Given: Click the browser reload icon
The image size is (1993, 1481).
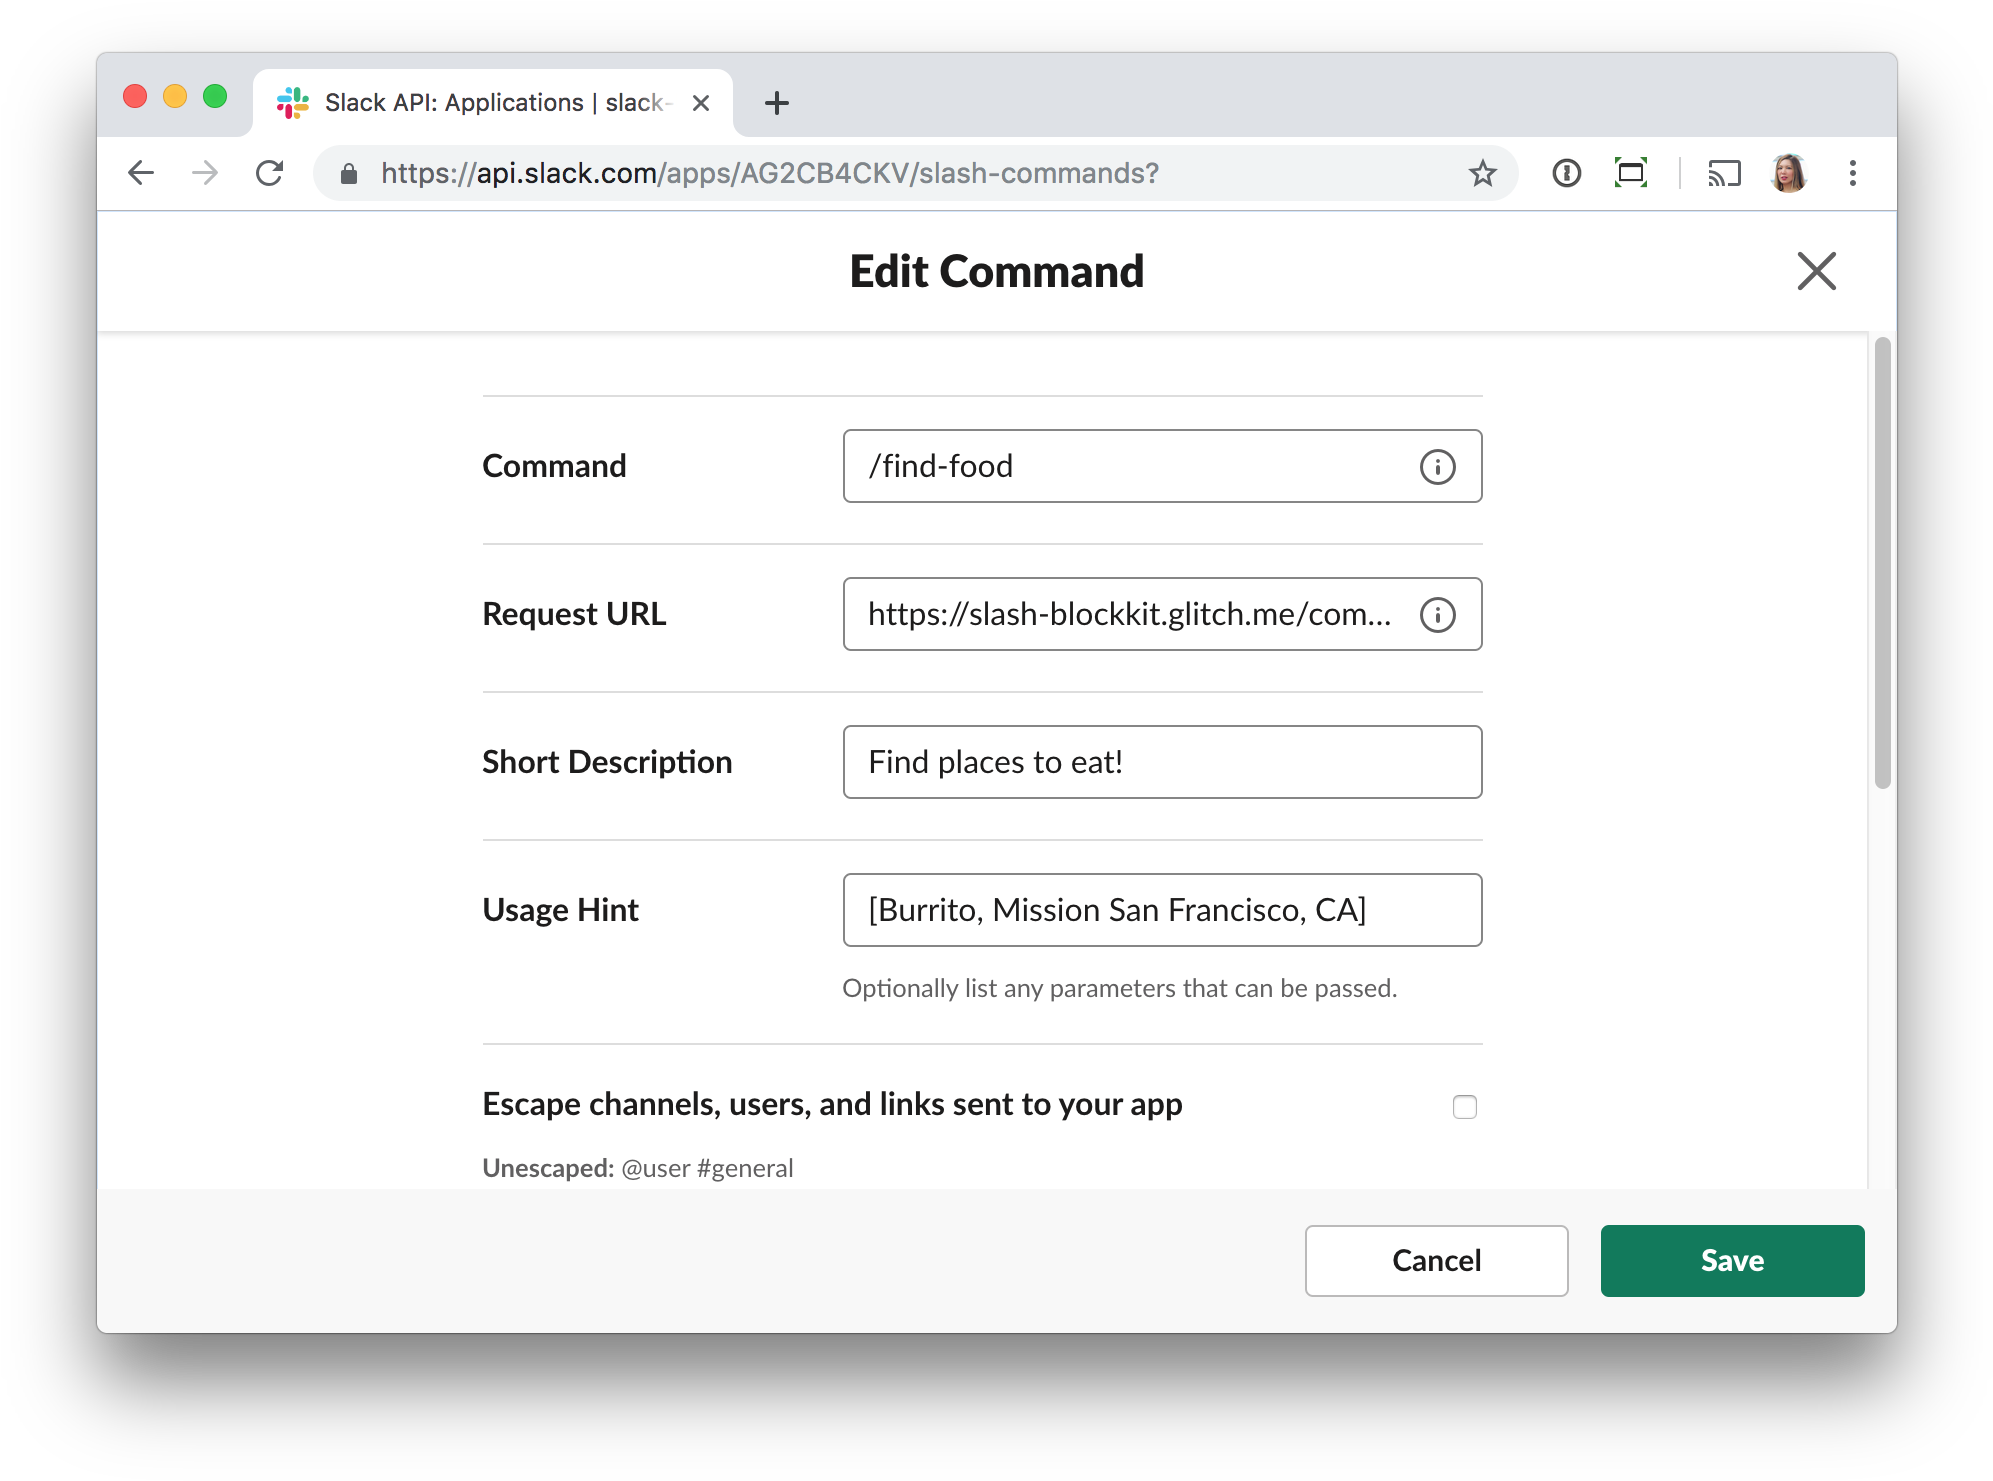Looking at the screenshot, I should click(270, 174).
